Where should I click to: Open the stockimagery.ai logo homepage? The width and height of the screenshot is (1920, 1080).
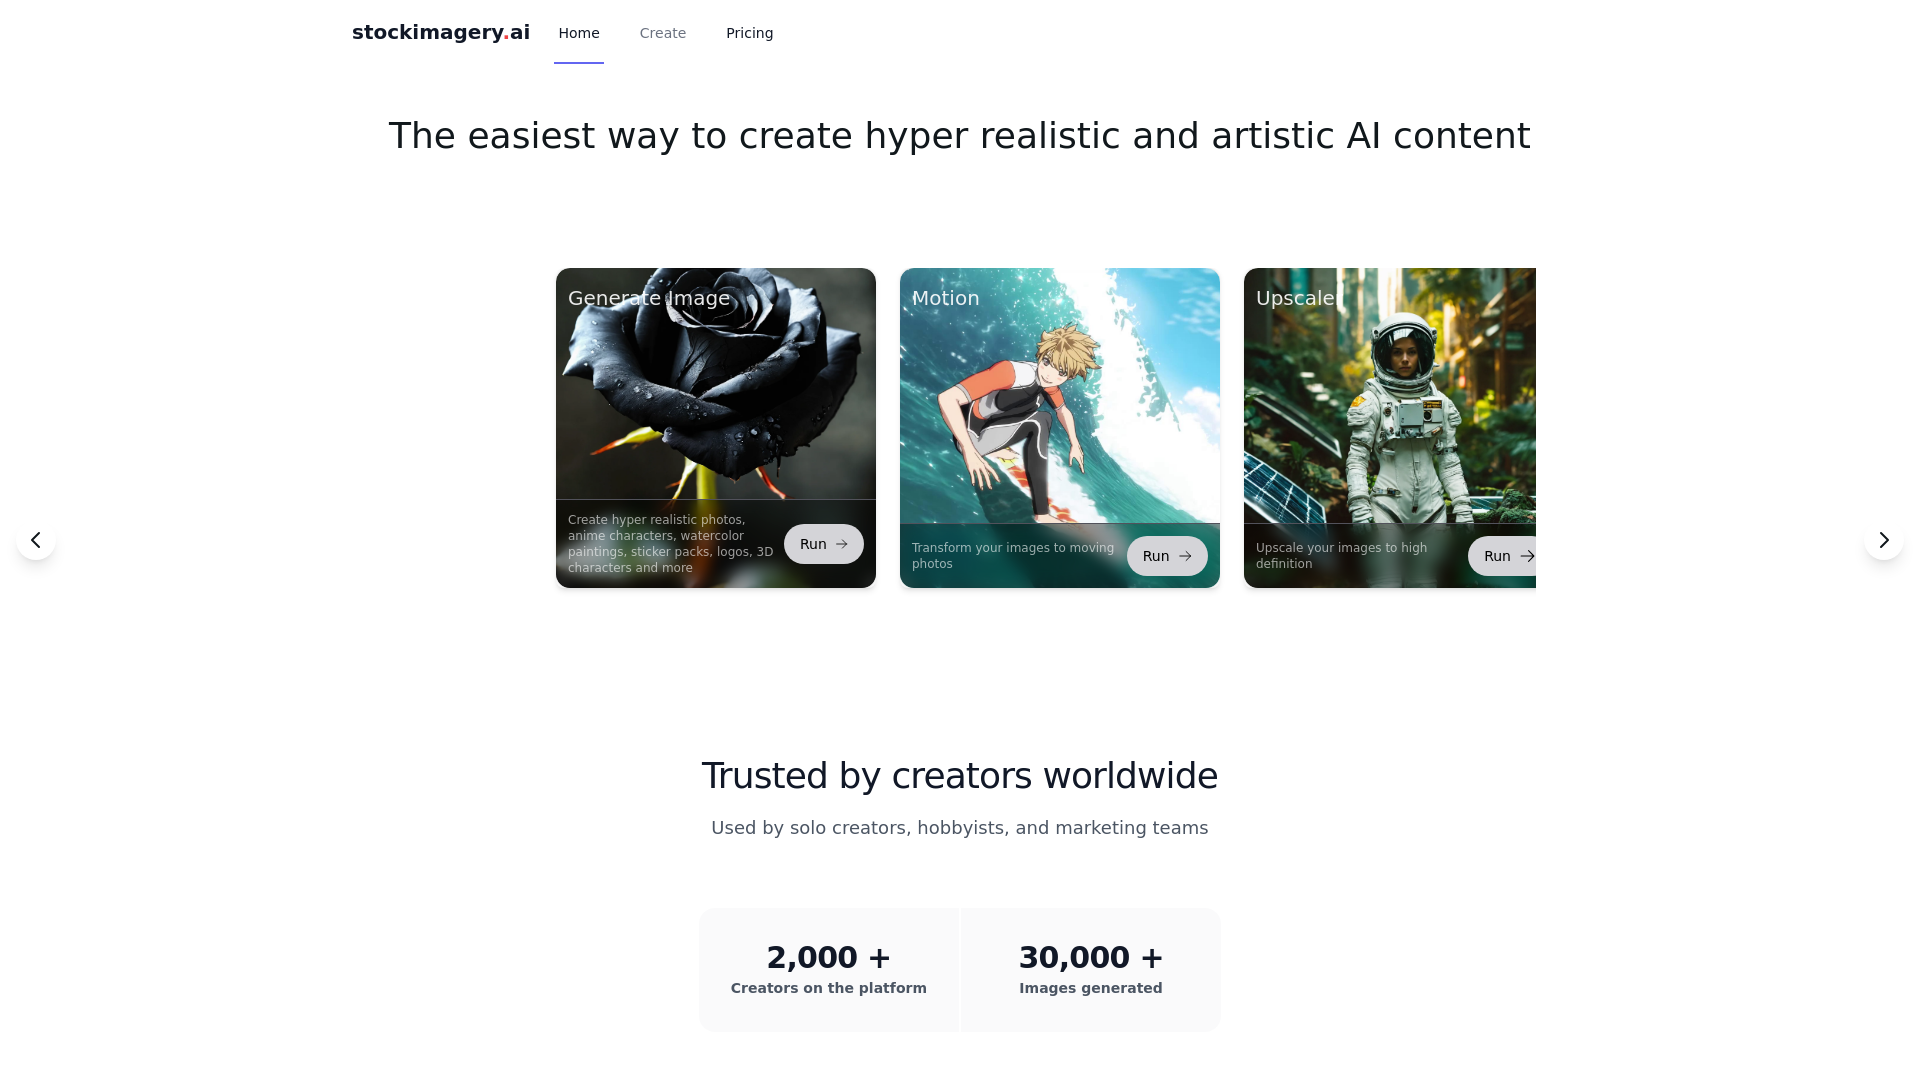coord(441,32)
